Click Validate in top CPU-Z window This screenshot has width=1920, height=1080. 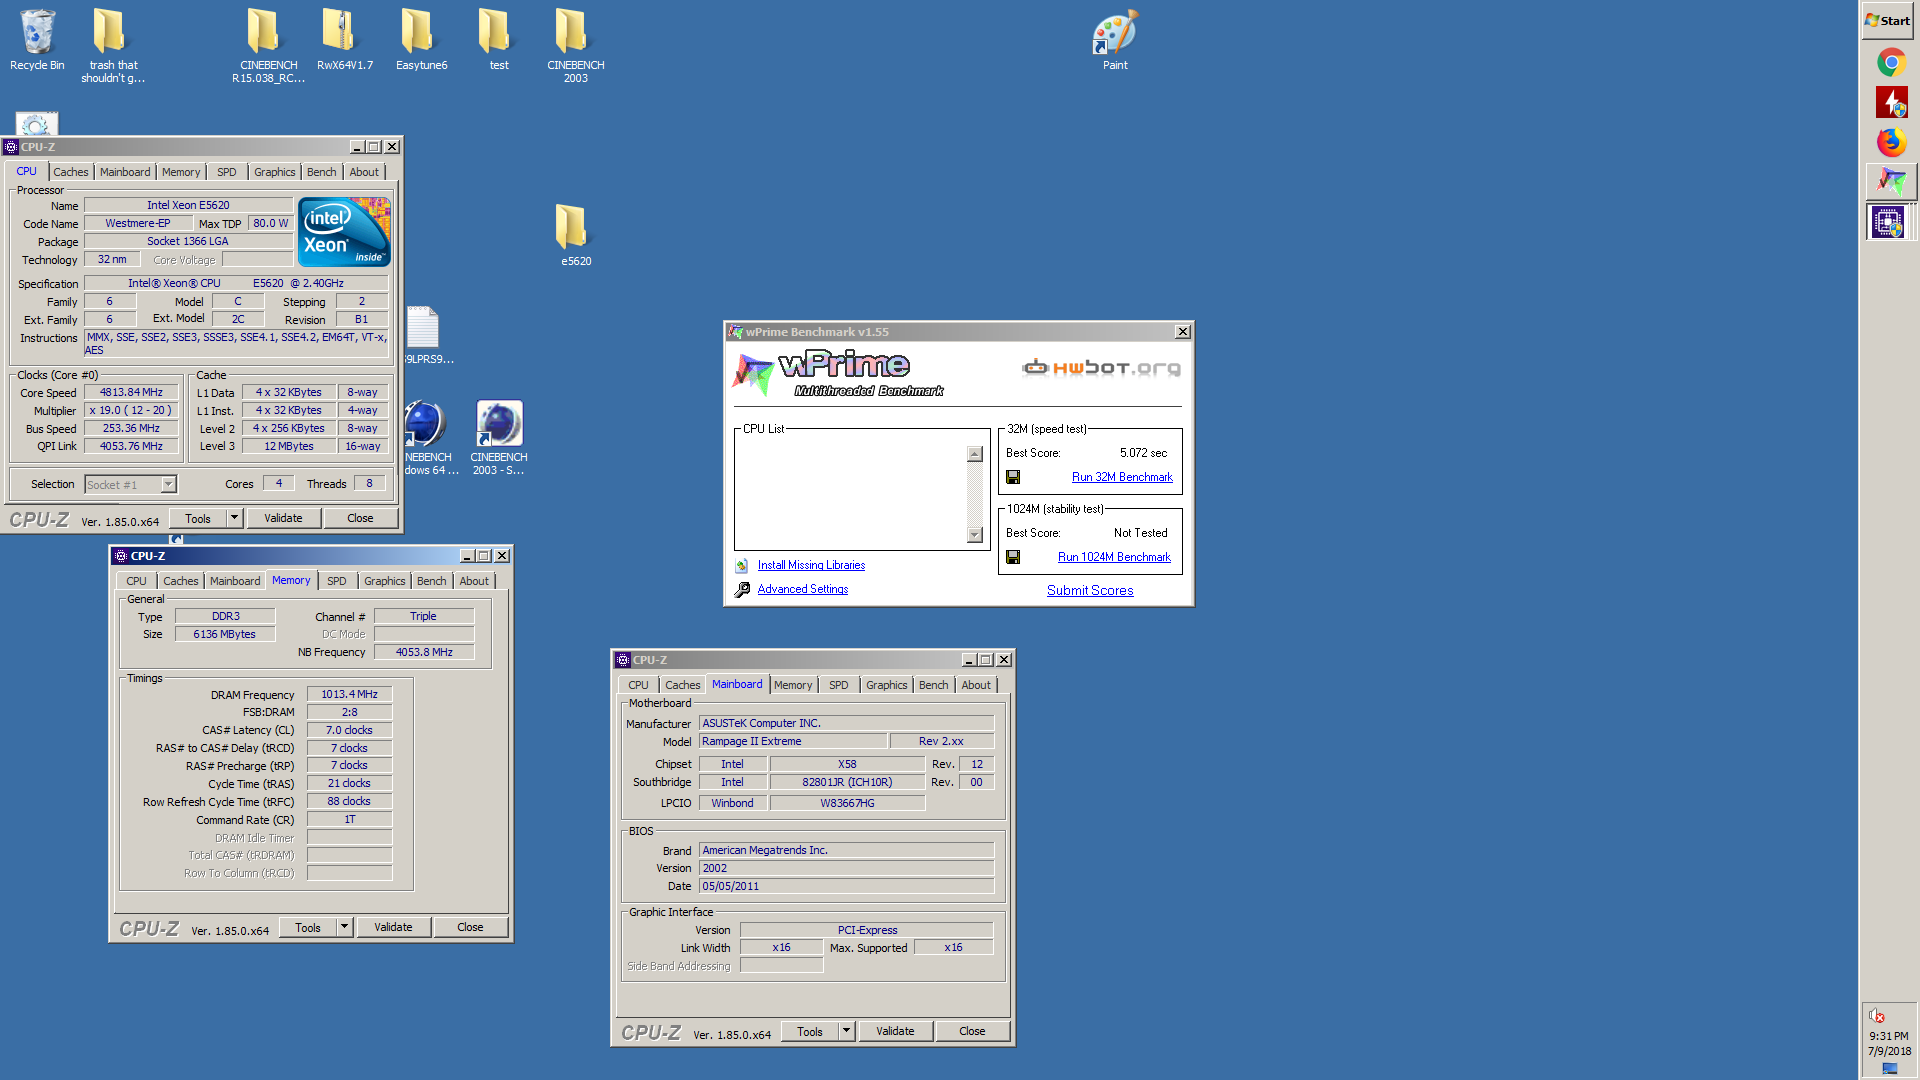[283, 518]
